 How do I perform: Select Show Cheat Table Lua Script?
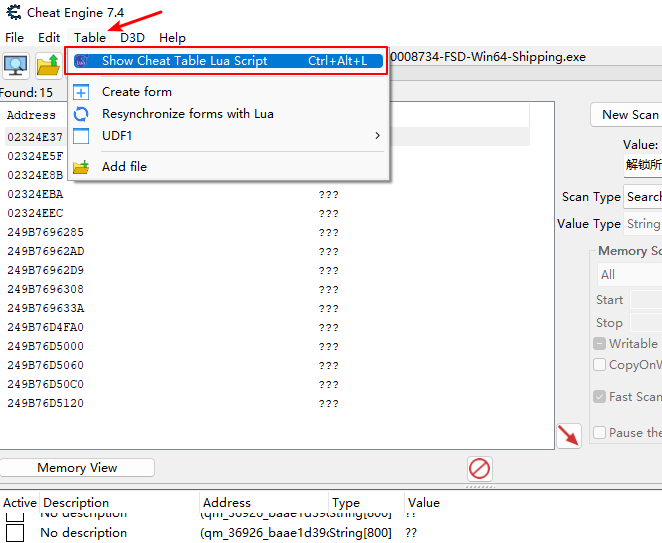[x=228, y=61]
